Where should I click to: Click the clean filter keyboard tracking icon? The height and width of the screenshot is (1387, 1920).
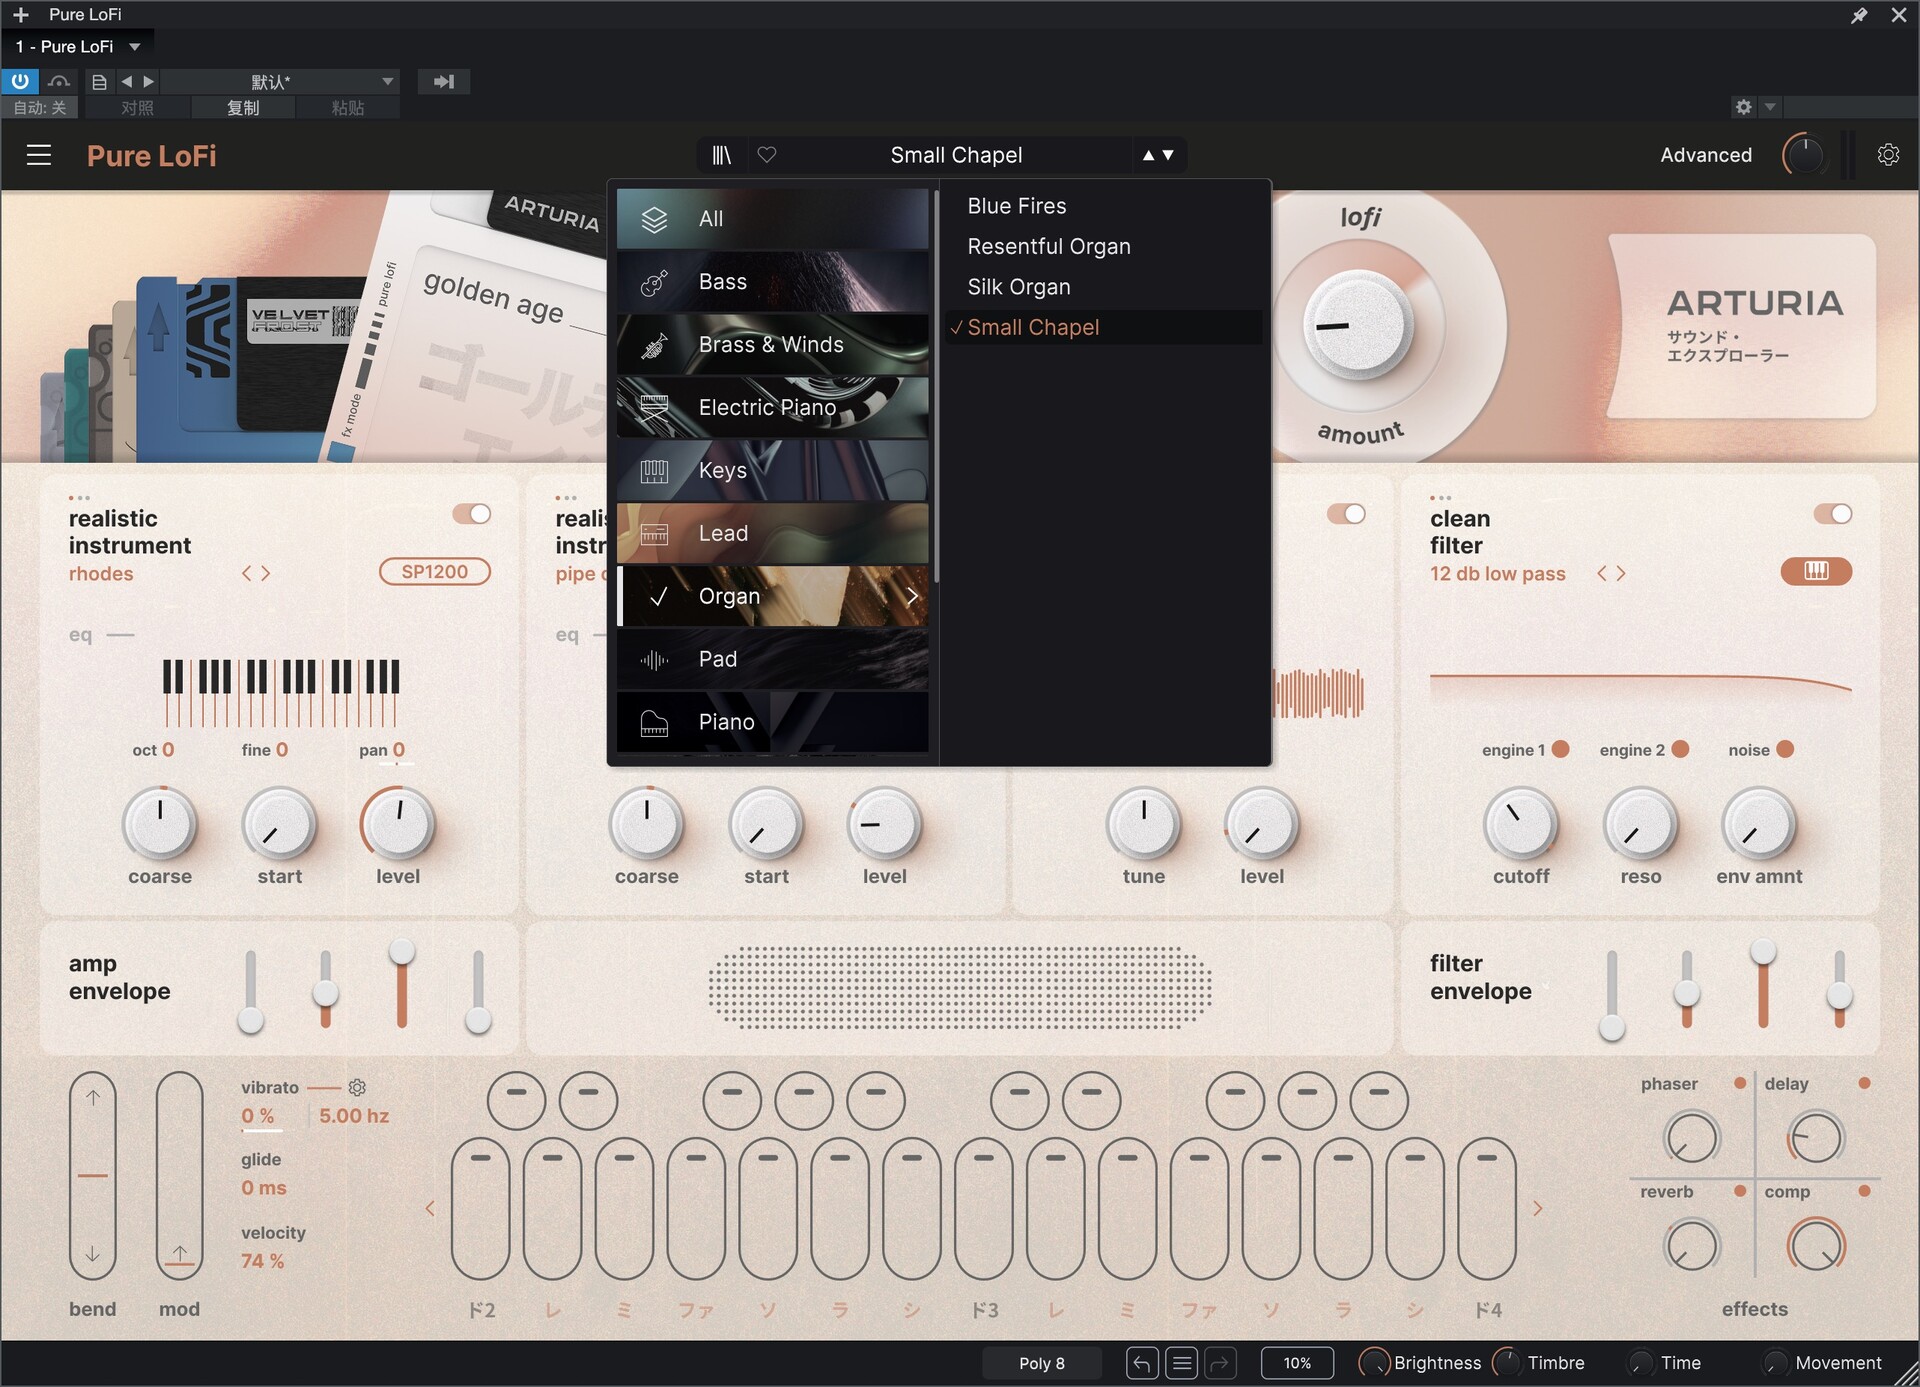tap(1816, 571)
